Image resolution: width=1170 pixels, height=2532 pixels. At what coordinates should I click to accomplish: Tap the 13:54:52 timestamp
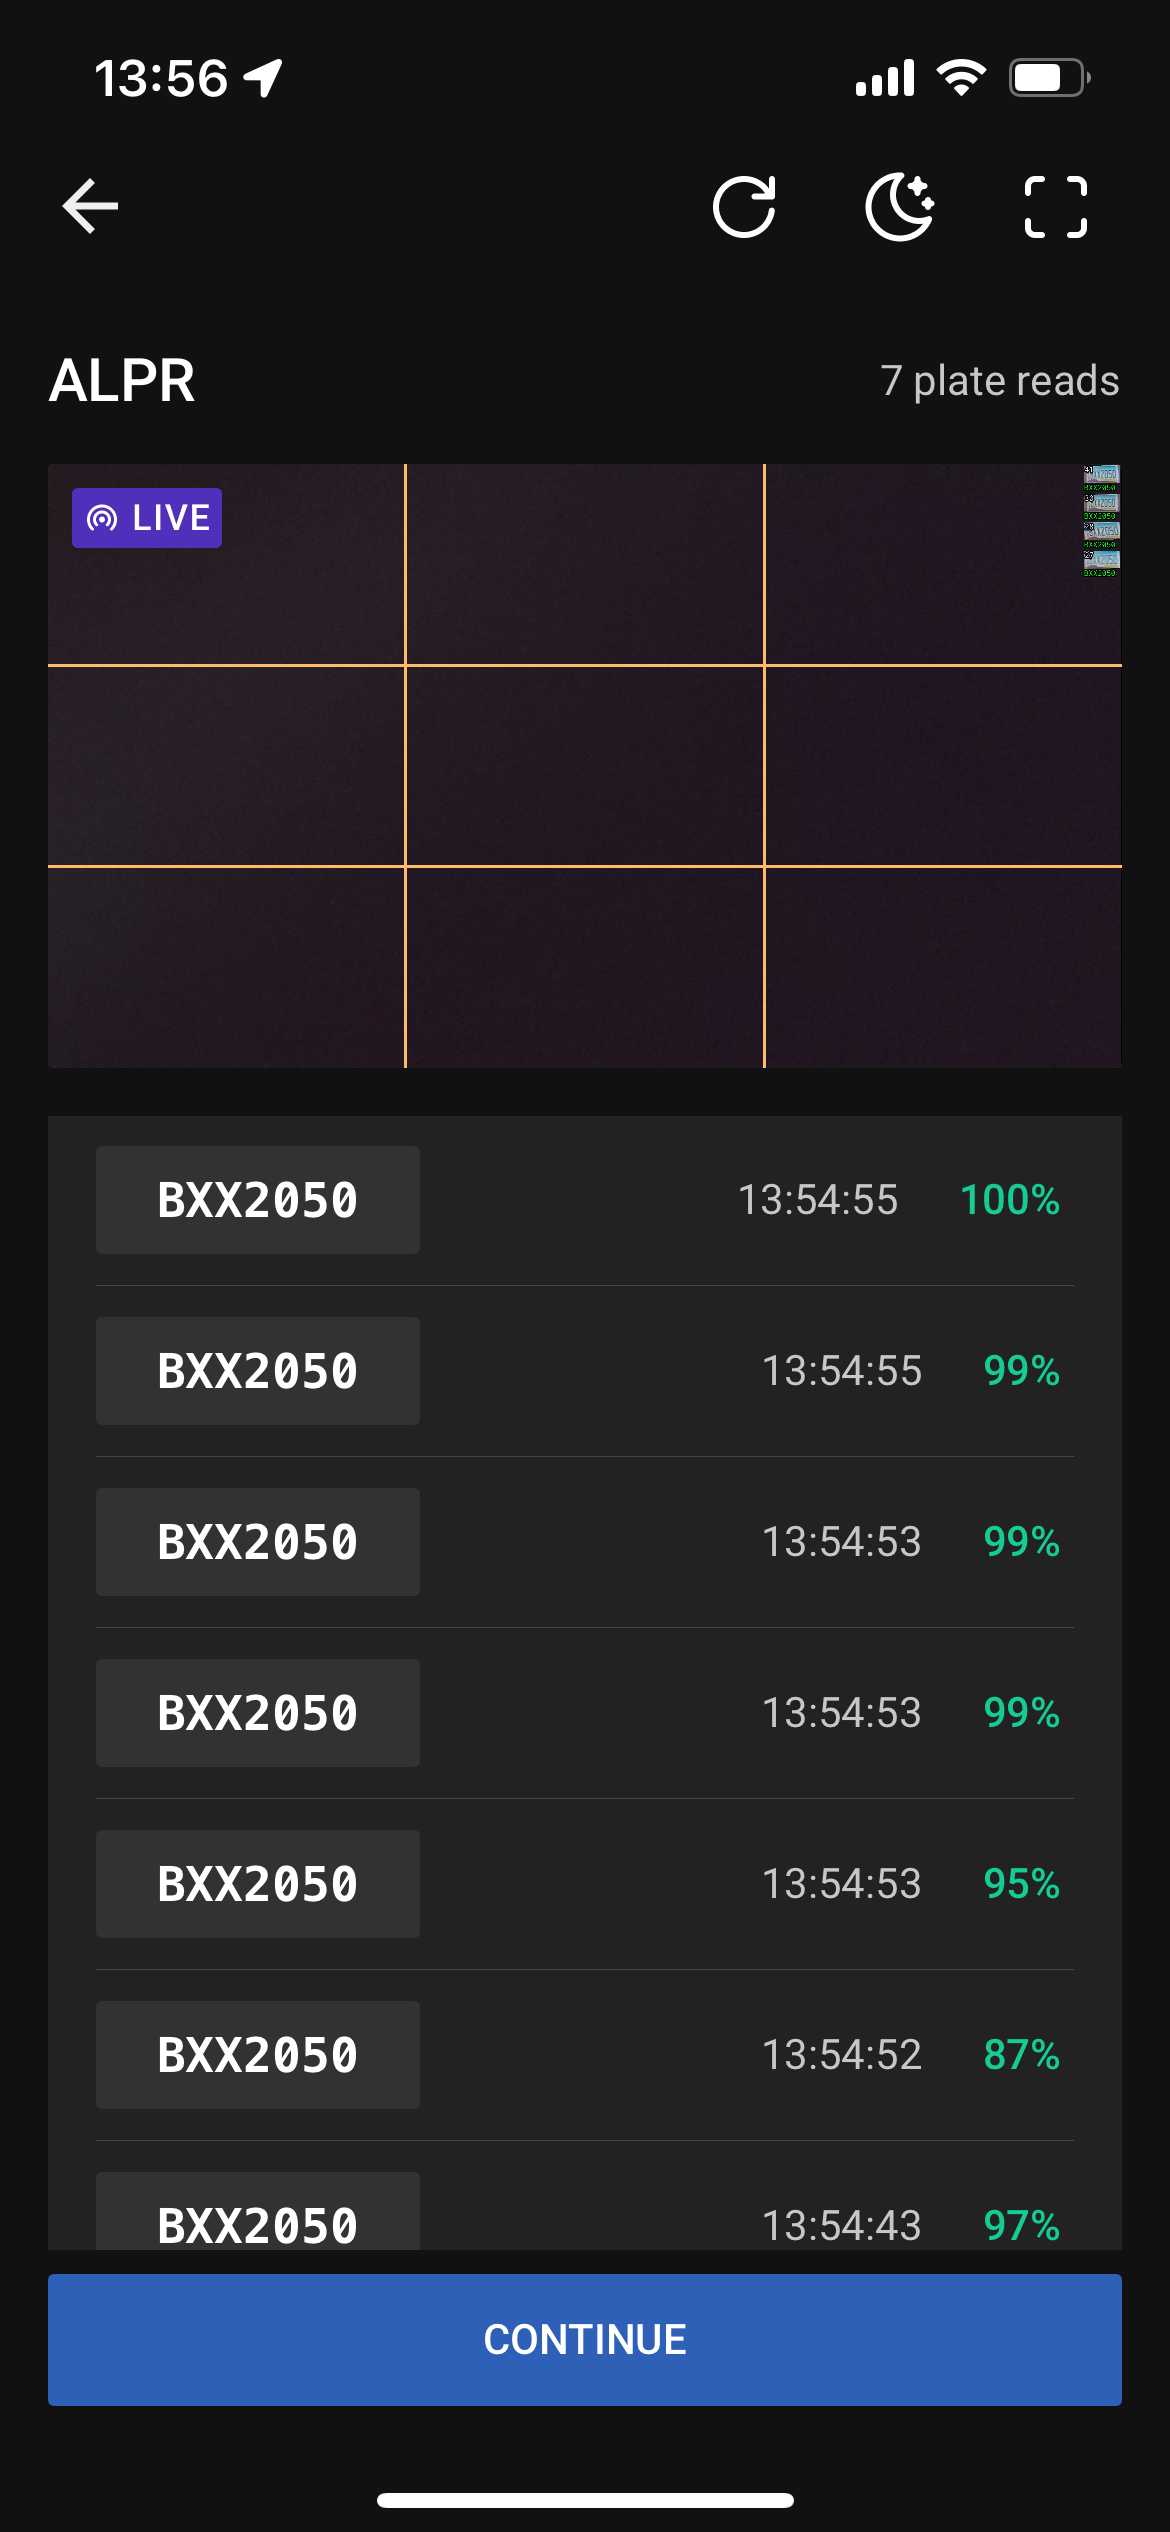click(x=841, y=2055)
